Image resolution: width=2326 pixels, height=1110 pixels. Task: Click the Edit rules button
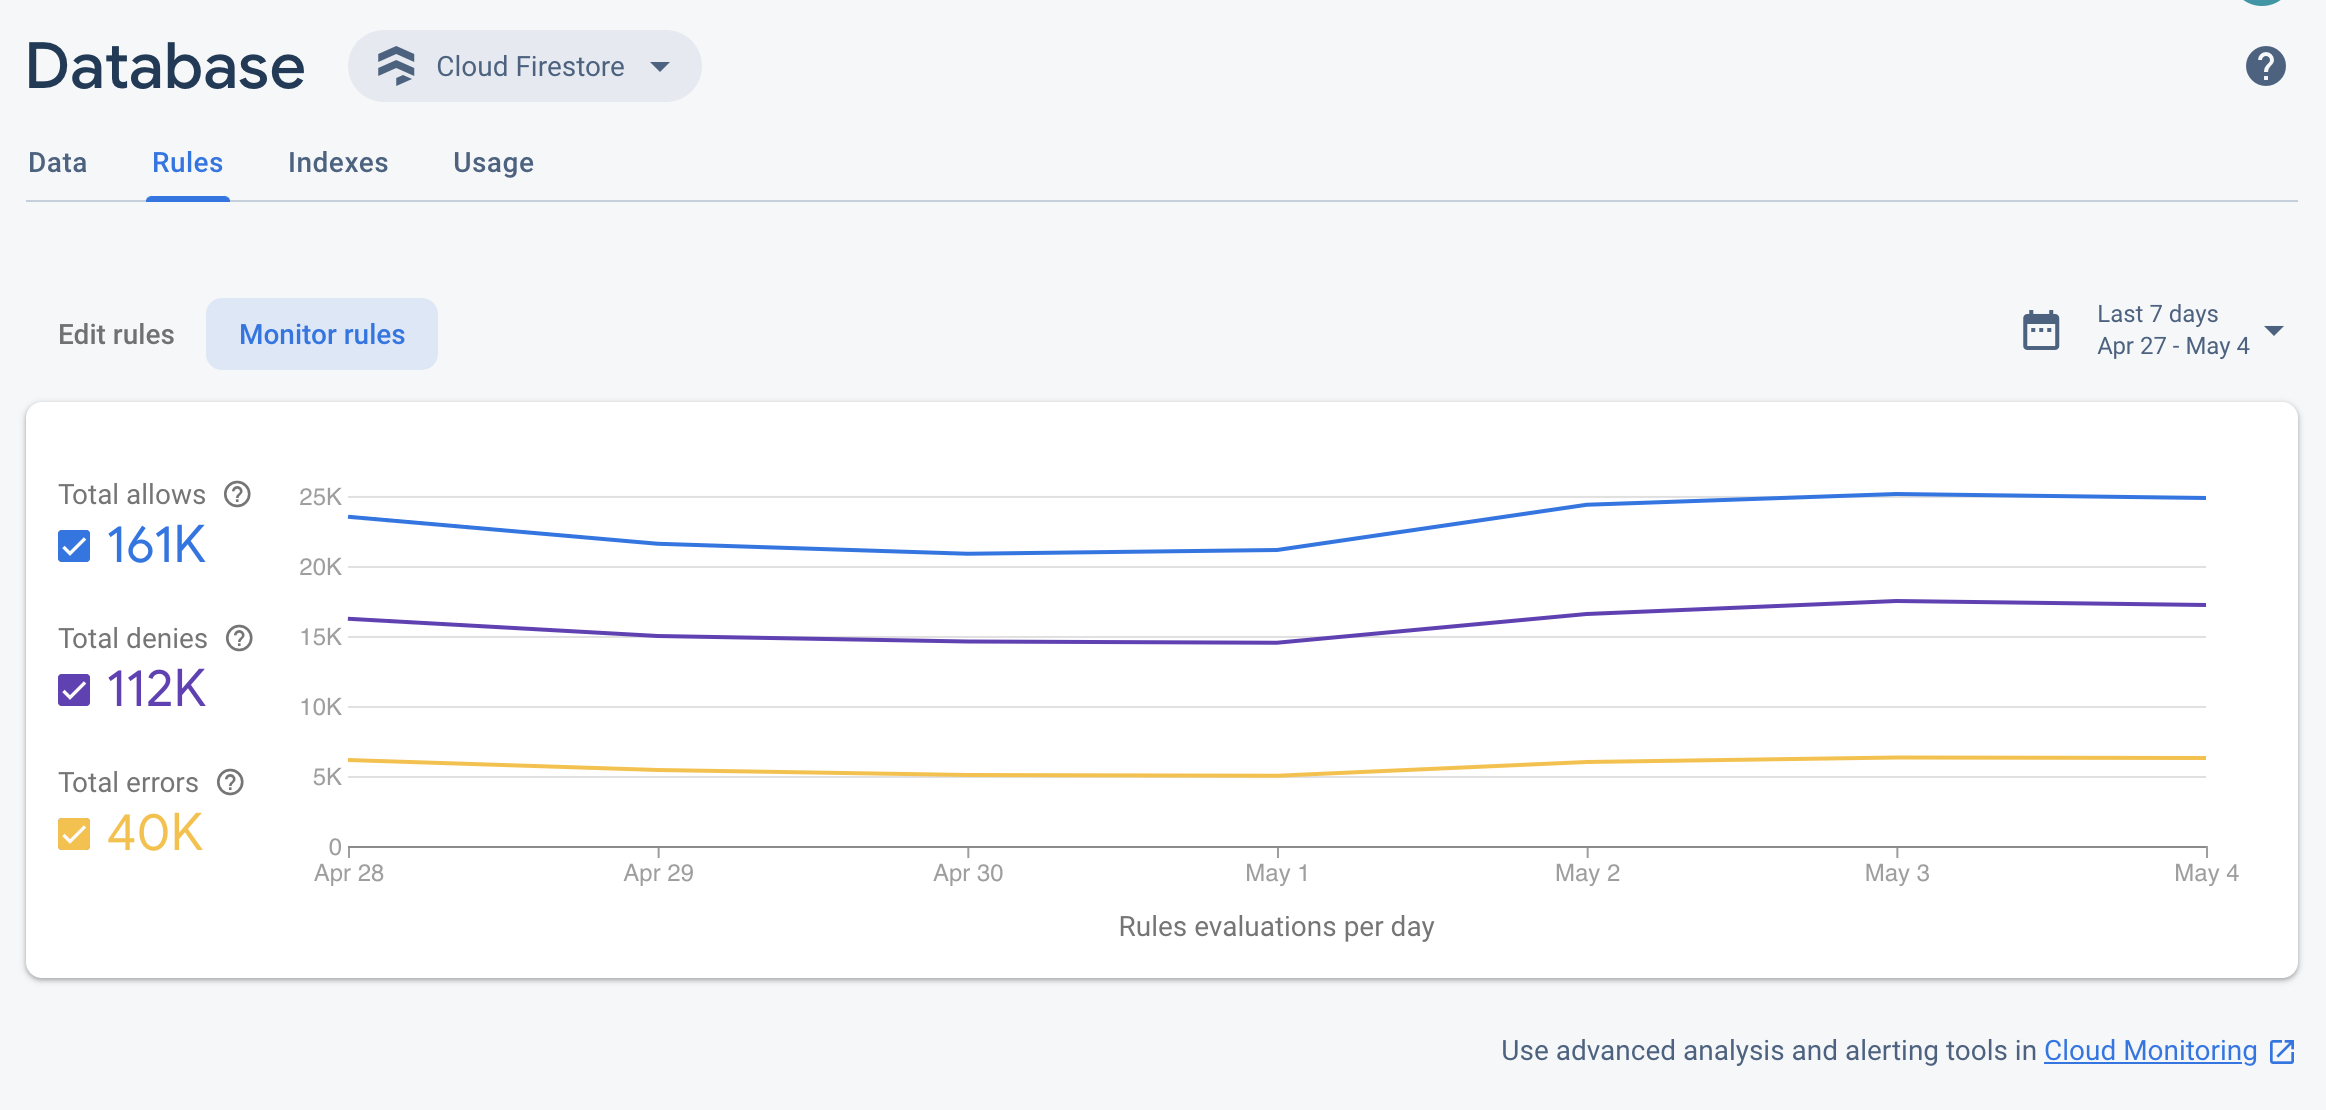pos(116,334)
